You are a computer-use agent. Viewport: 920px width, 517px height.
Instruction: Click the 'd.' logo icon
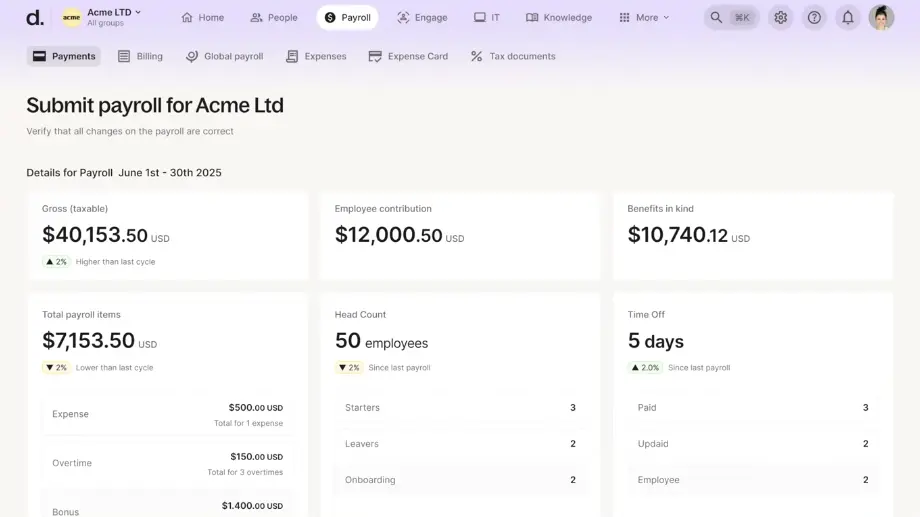[x=34, y=17]
